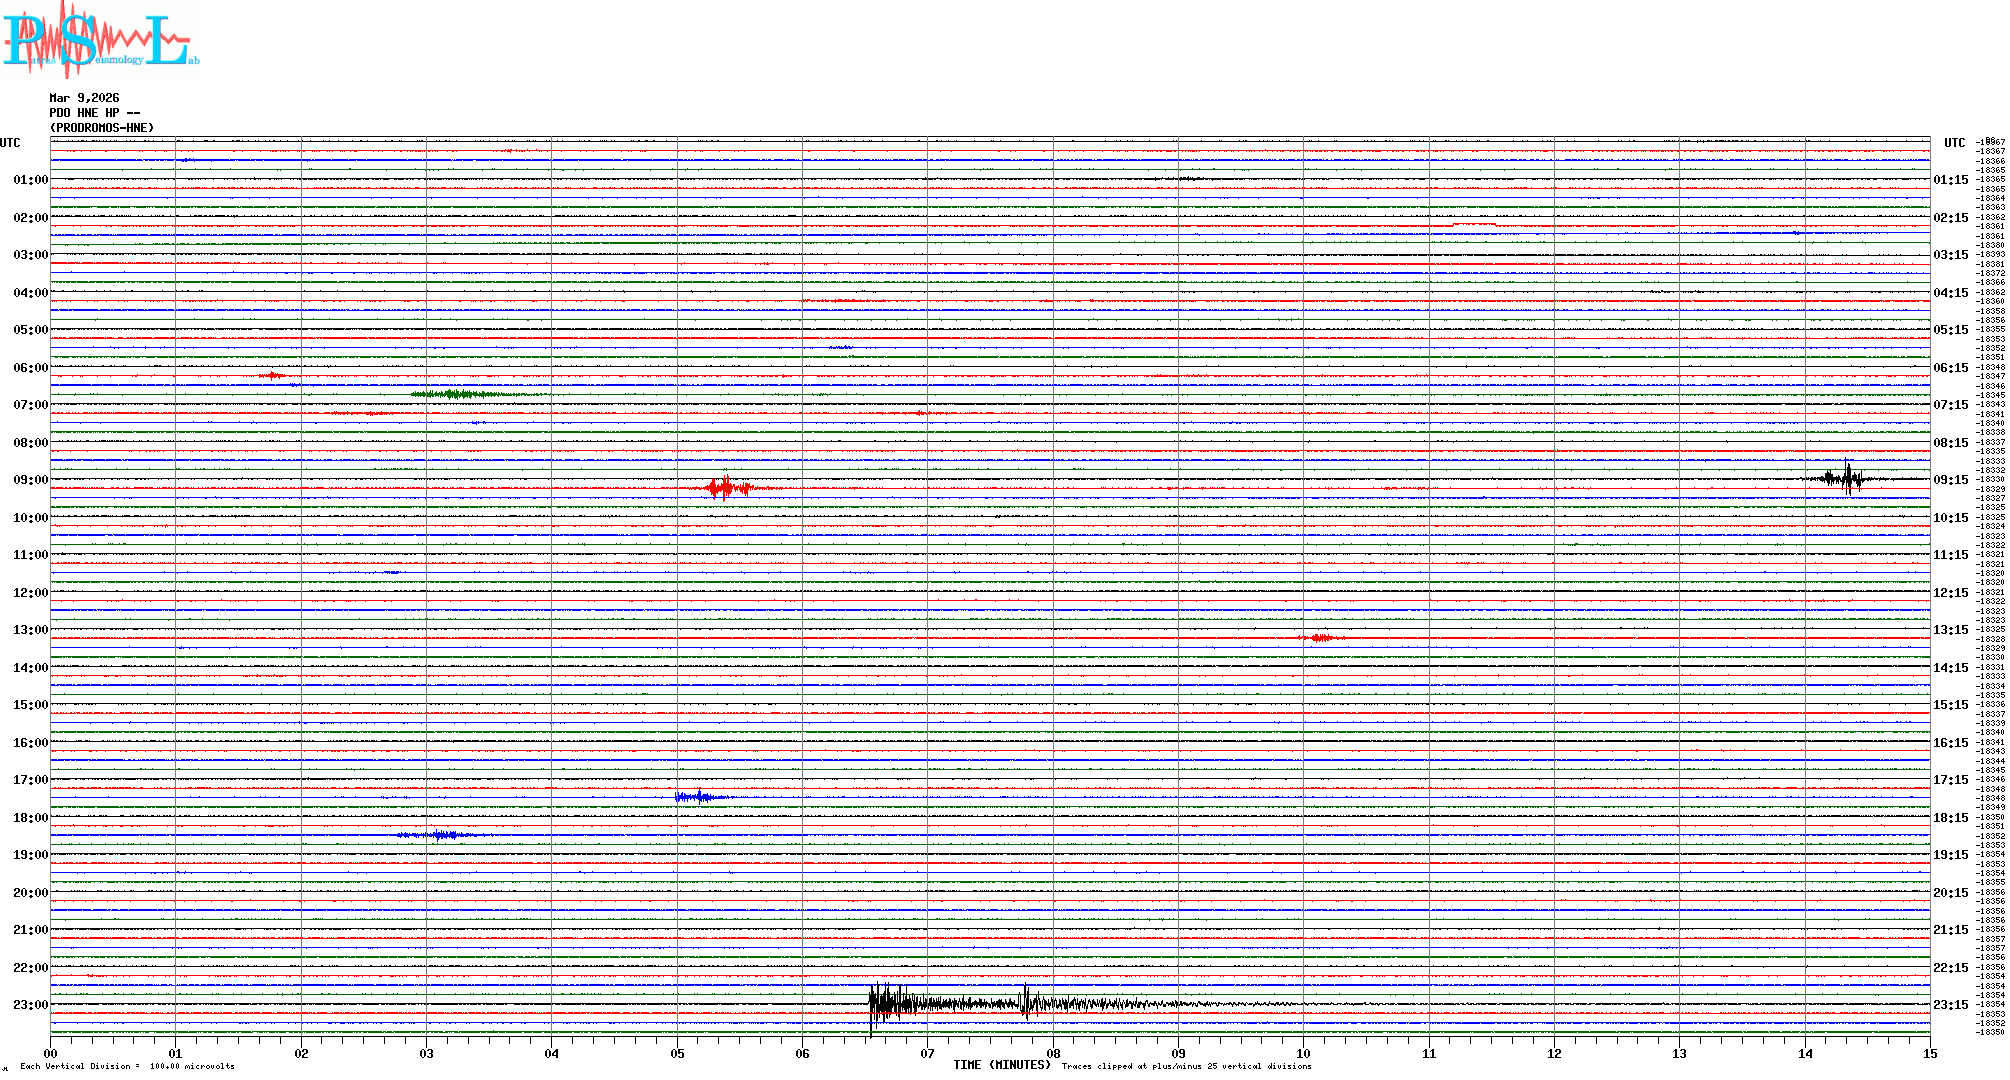Click the (PRODROMOS-HNE) station name

click(102, 128)
